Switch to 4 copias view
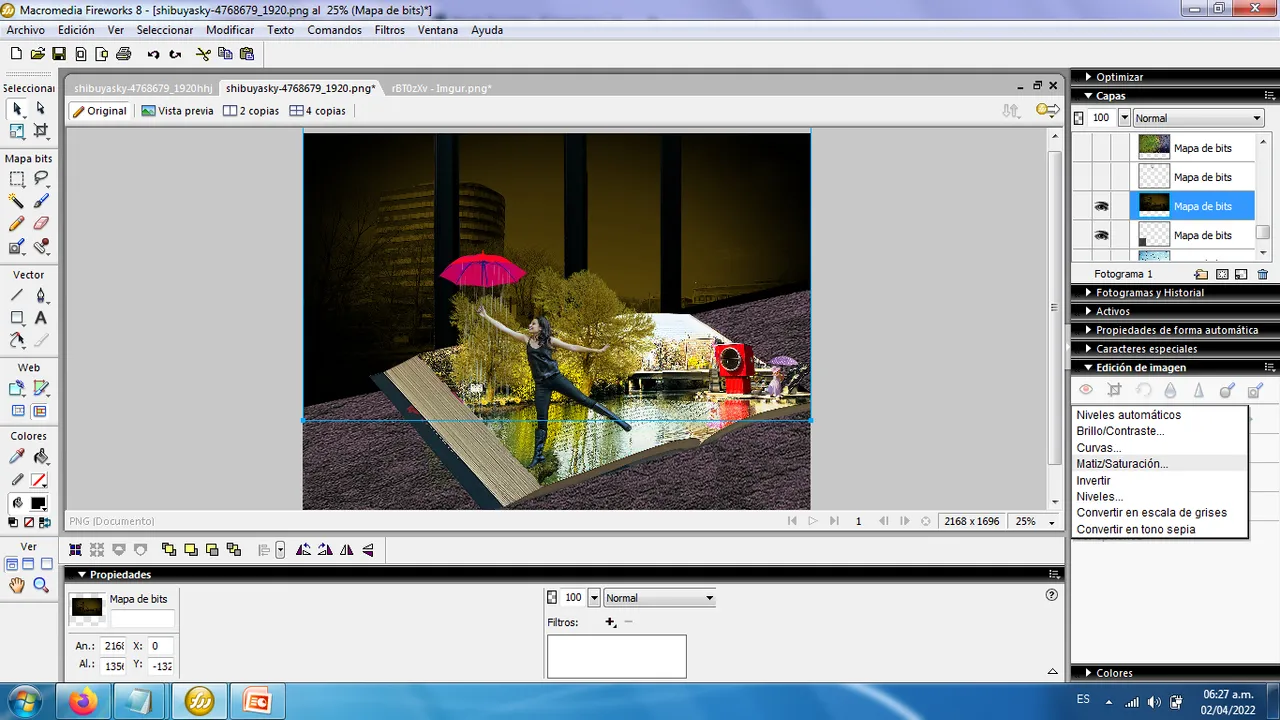1280x720 pixels. click(x=317, y=111)
